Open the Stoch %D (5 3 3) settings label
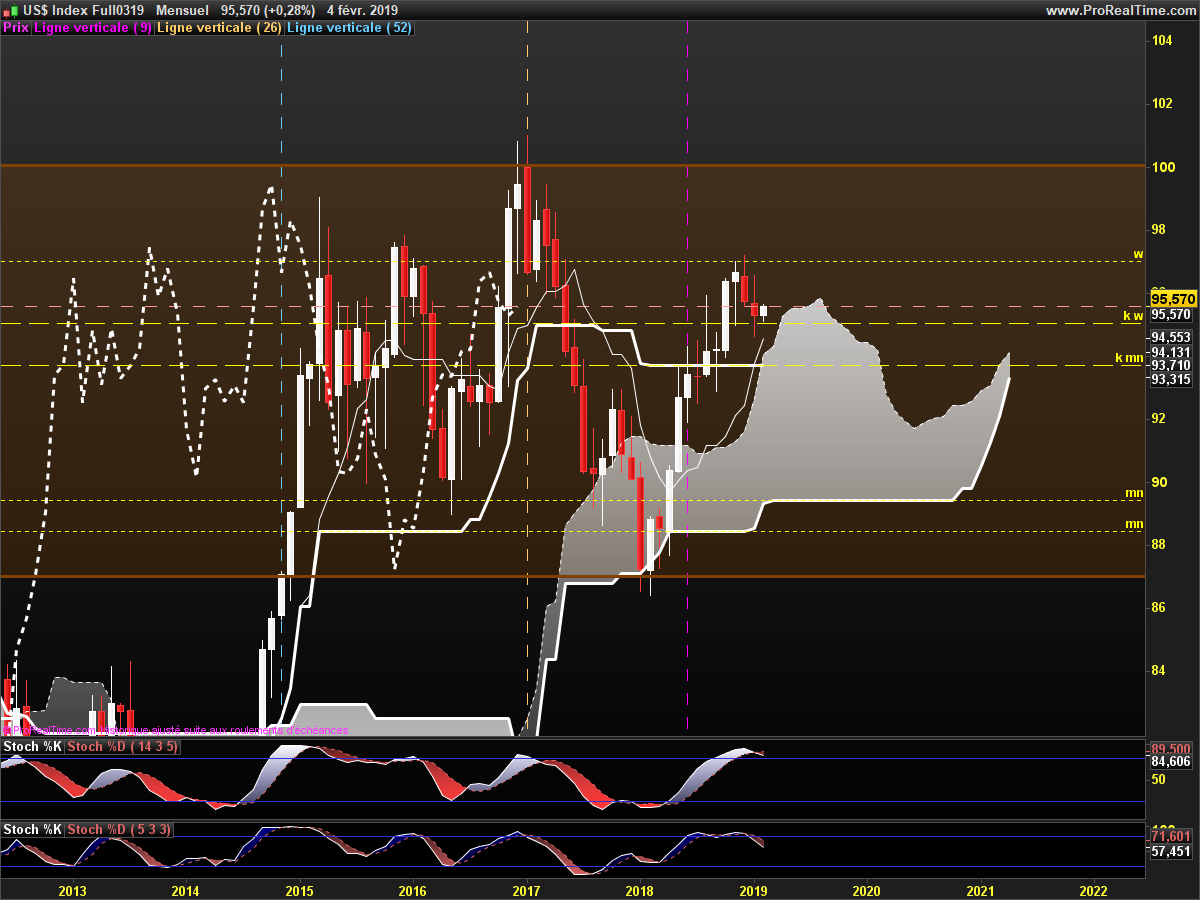1200x900 pixels. 119,830
